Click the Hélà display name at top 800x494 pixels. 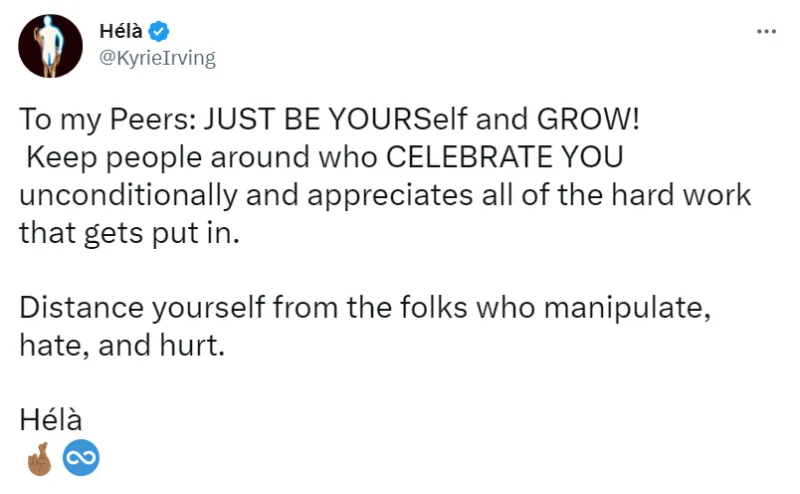[121, 32]
